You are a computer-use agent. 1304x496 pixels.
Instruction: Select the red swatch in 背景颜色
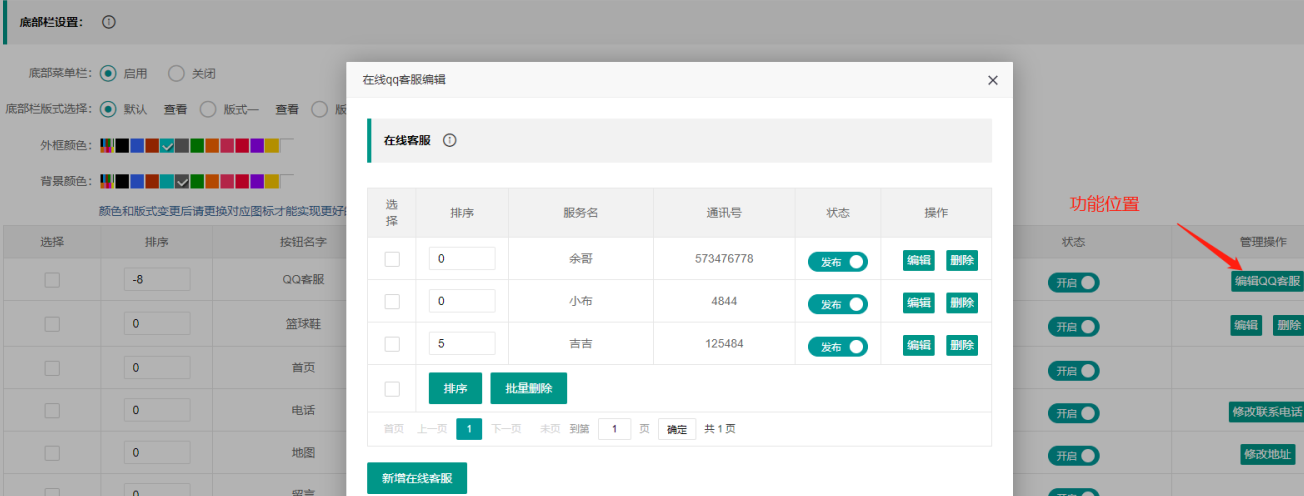click(x=242, y=182)
